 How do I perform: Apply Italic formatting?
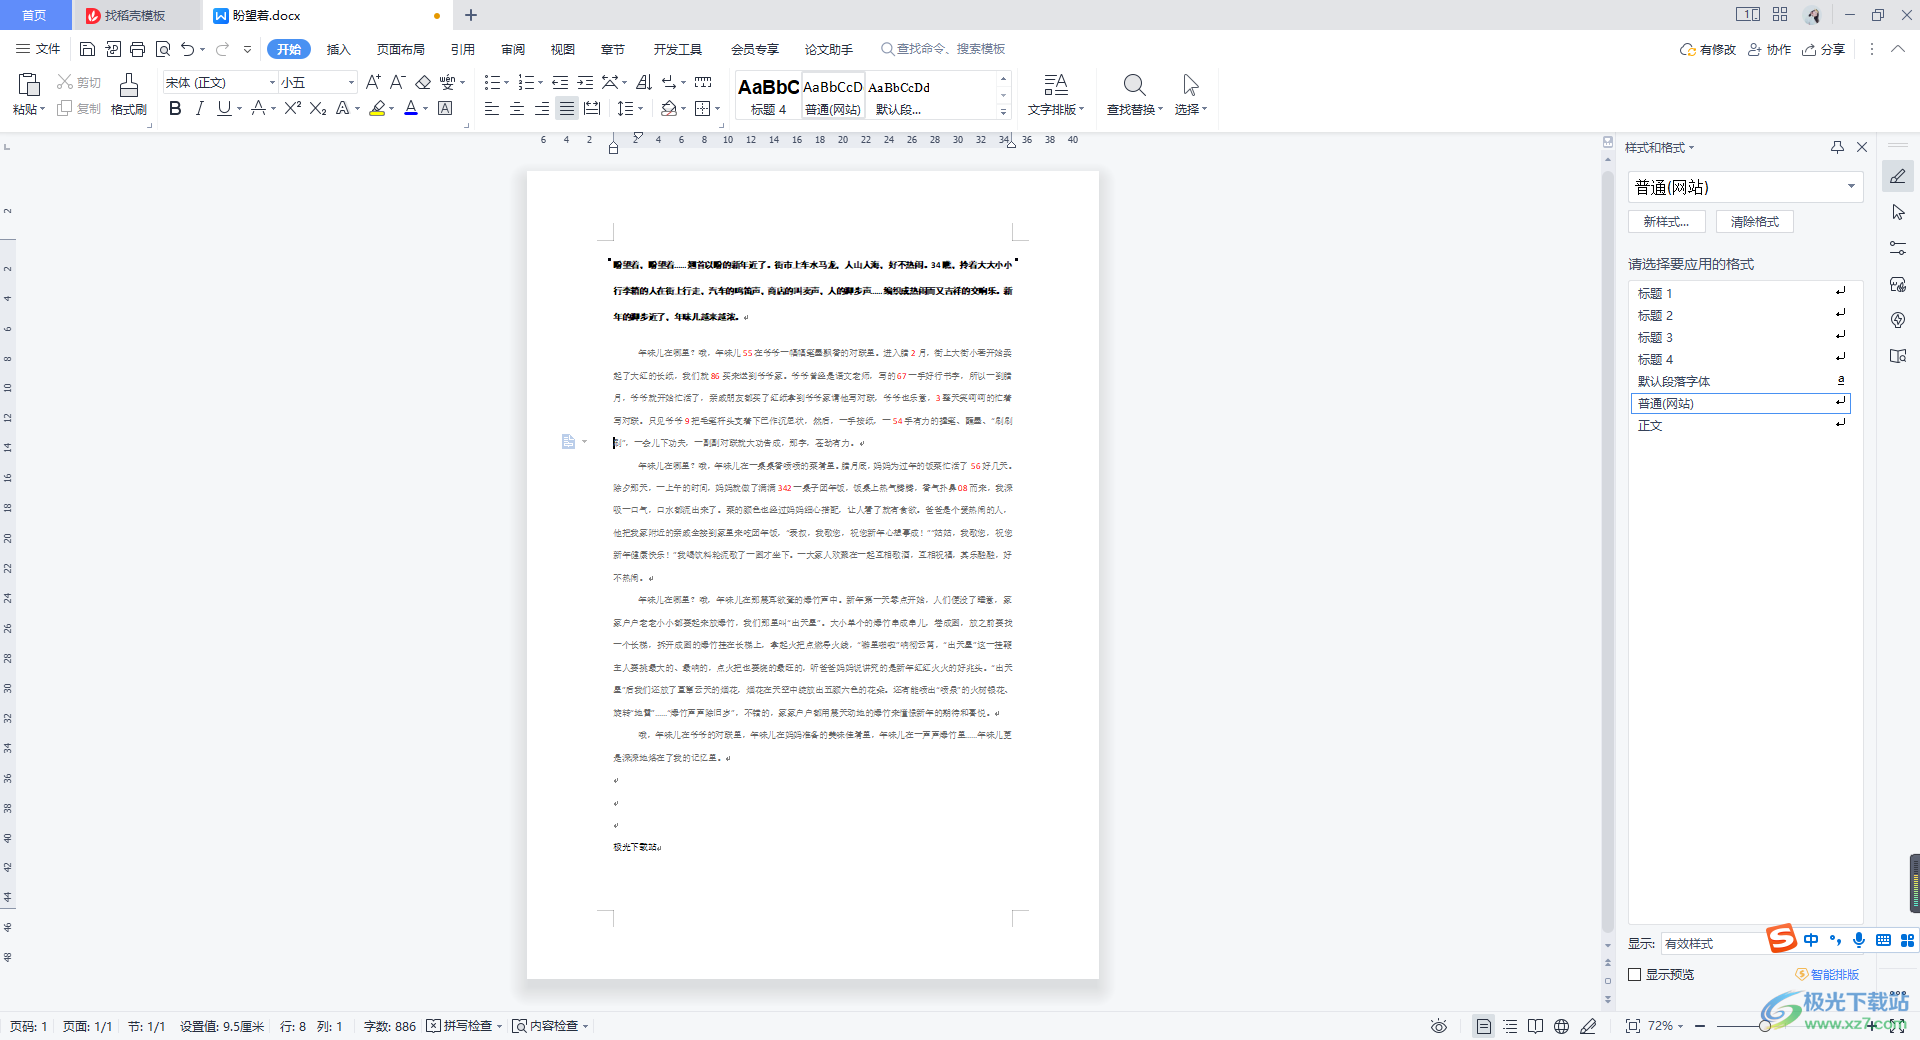[x=199, y=108]
